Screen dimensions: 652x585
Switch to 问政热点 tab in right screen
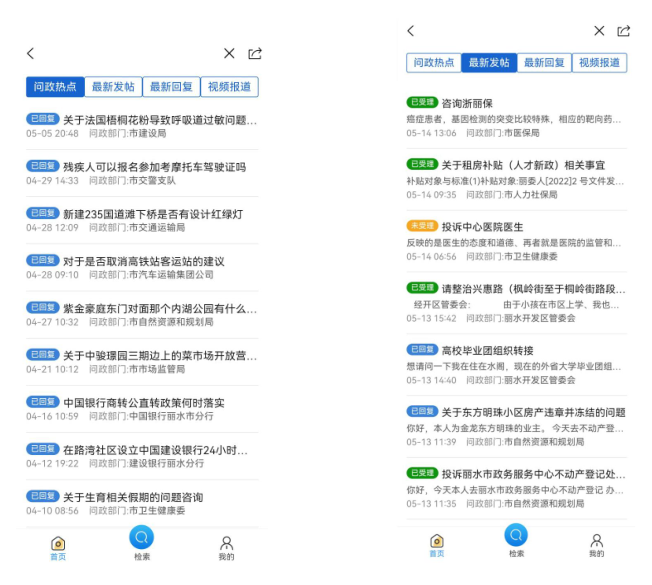(x=434, y=63)
